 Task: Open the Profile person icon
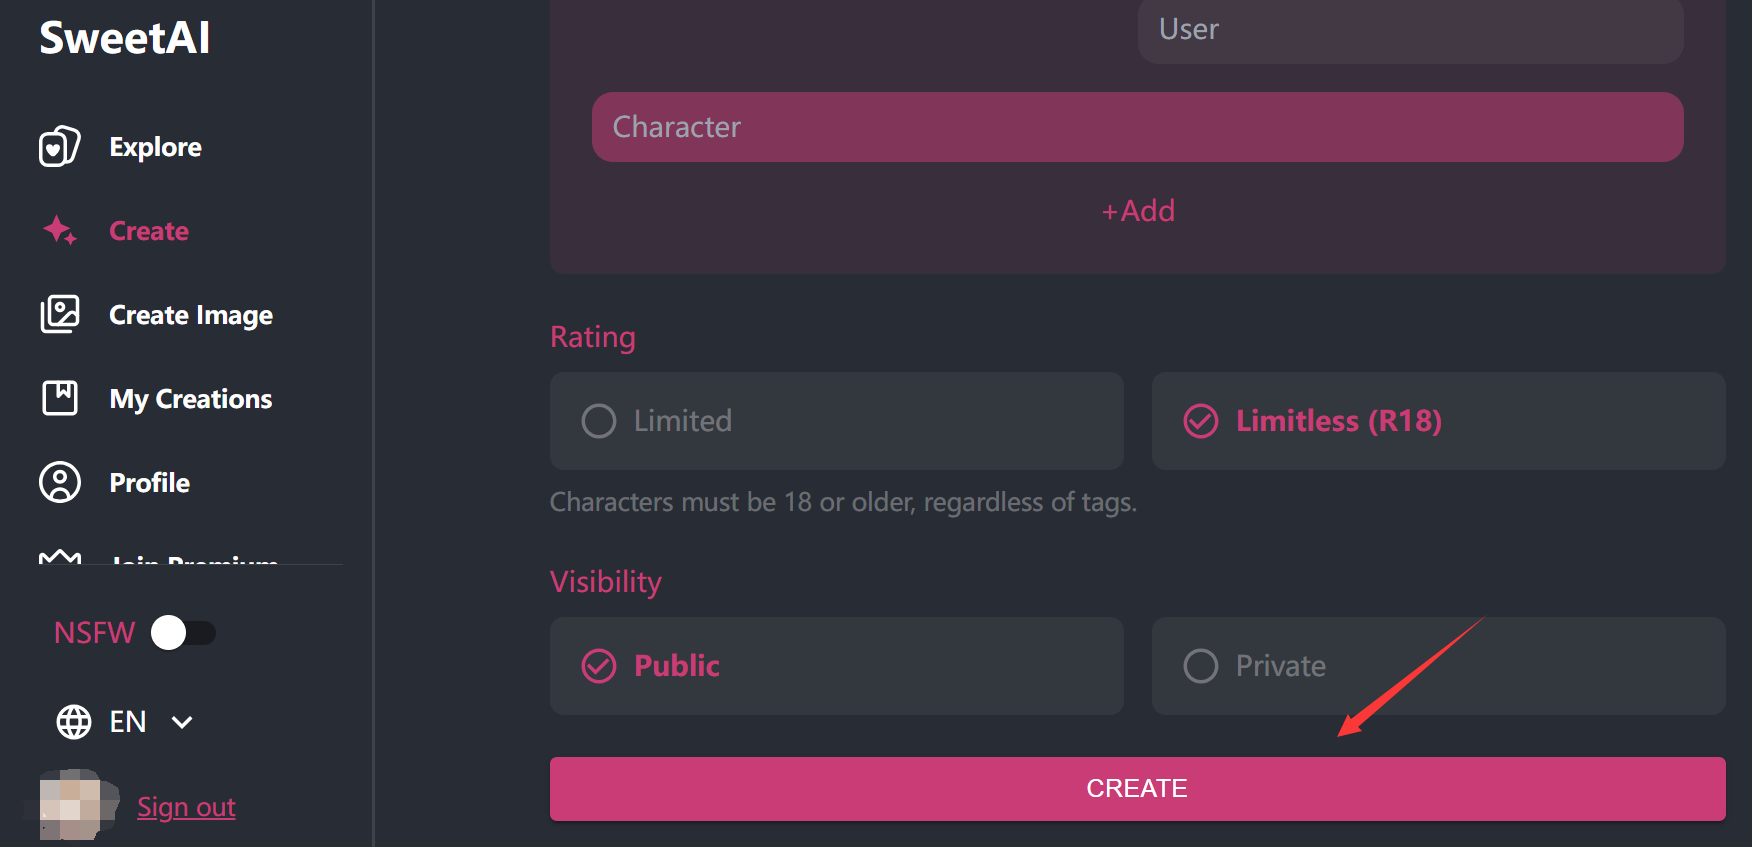tap(60, 482)
